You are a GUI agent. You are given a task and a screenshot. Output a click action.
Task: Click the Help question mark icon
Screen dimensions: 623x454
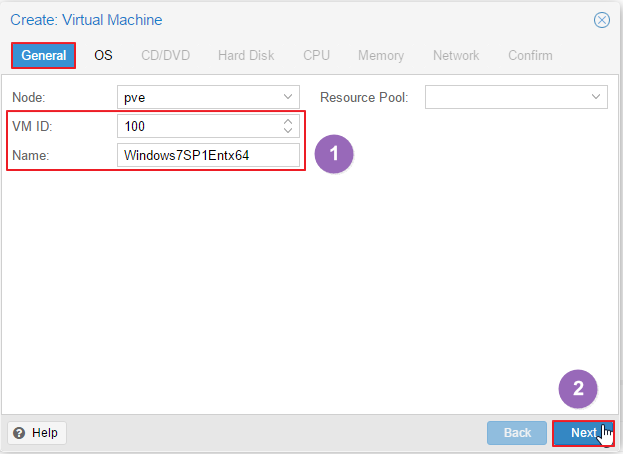[x=19, y=433]
